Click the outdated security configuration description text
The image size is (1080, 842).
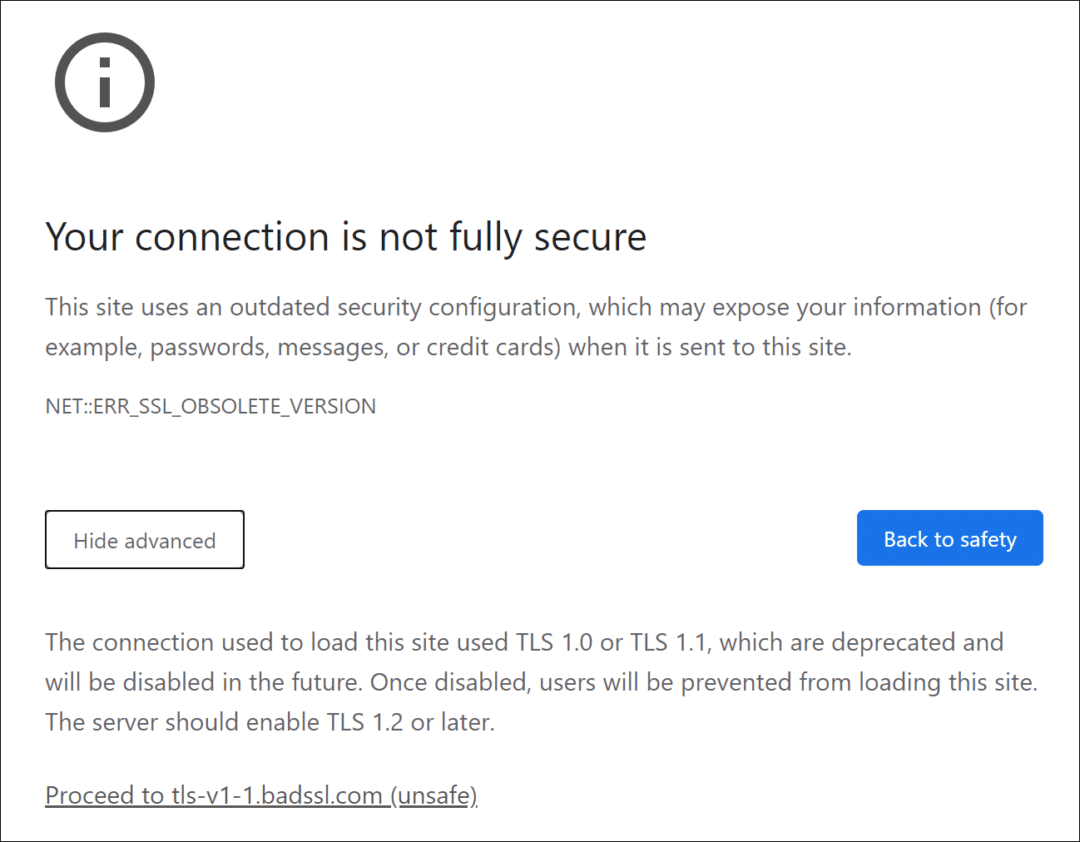pyautogui.click(x=535, y=326)
